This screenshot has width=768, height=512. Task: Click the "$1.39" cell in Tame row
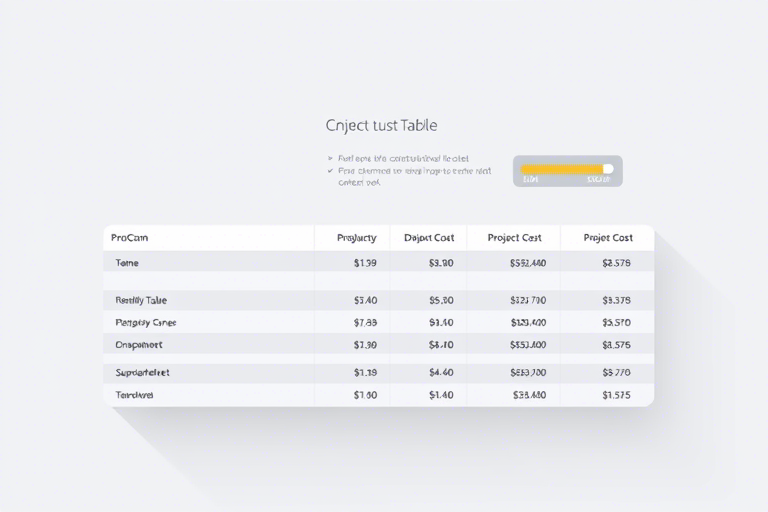click(x=365, y=263)
